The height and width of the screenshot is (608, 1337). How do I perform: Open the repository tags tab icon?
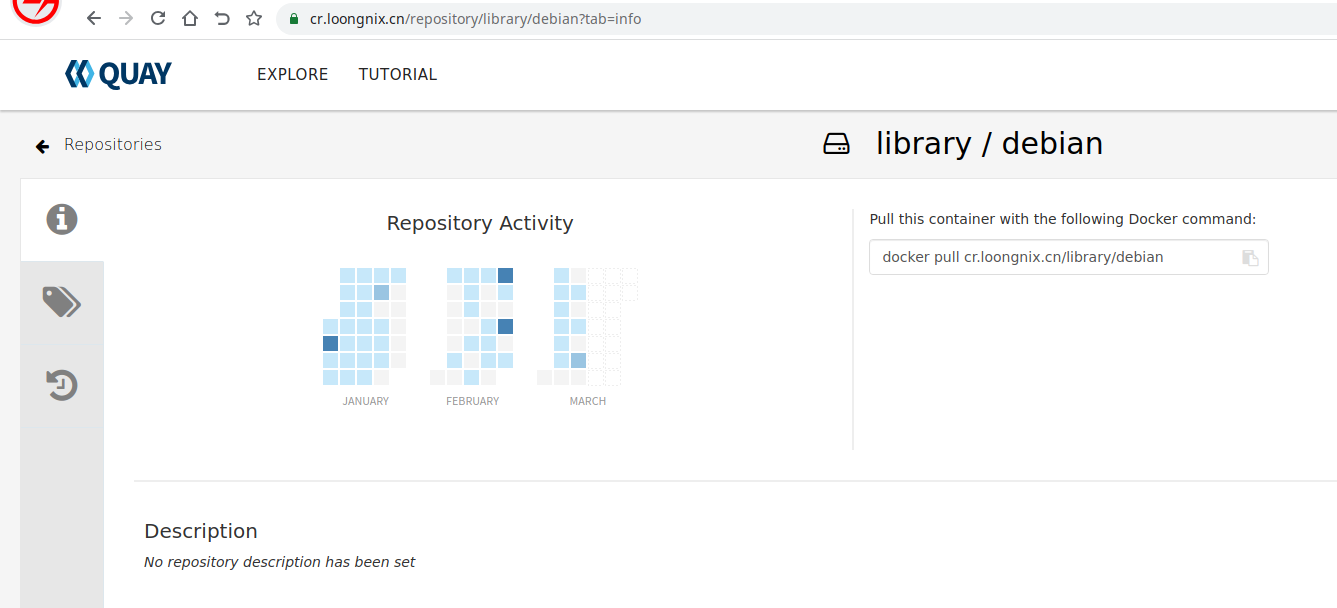click(x=62, y=301)
